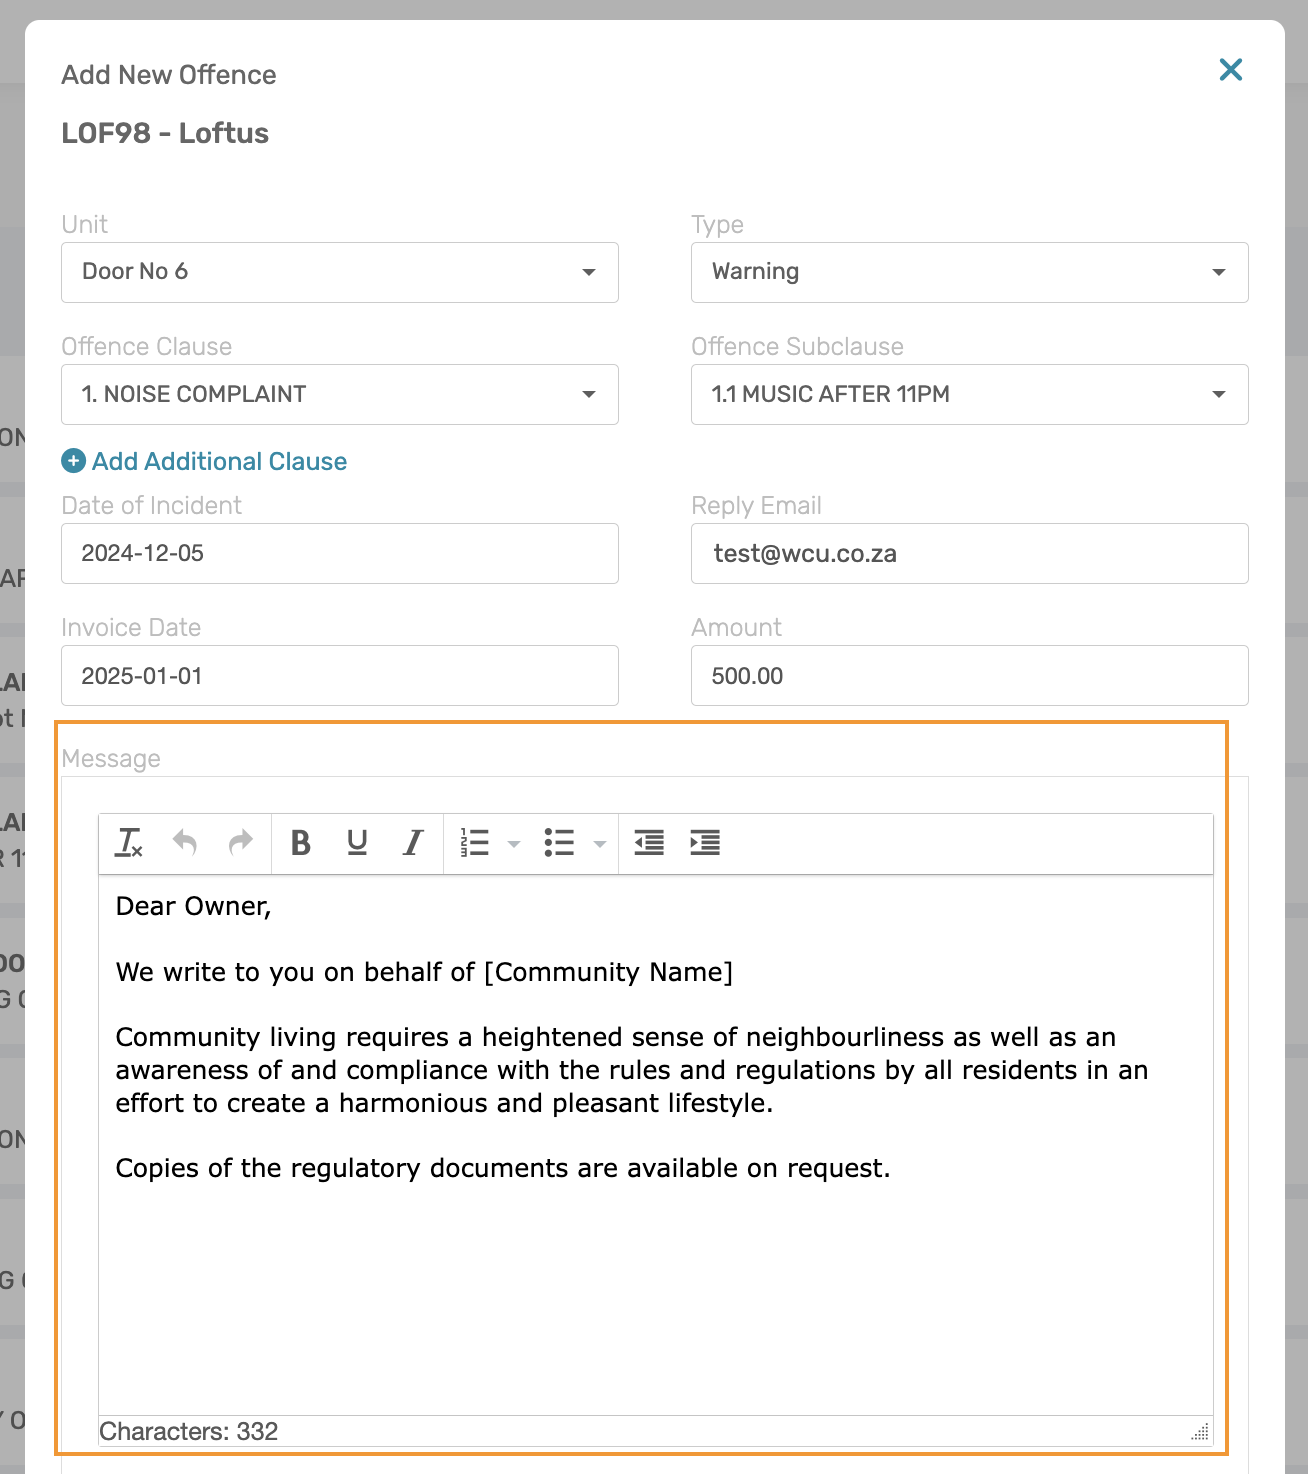1308x1474 pixels.
Task: Grab the editor resize handle corner
Action: (1201, 1431)
